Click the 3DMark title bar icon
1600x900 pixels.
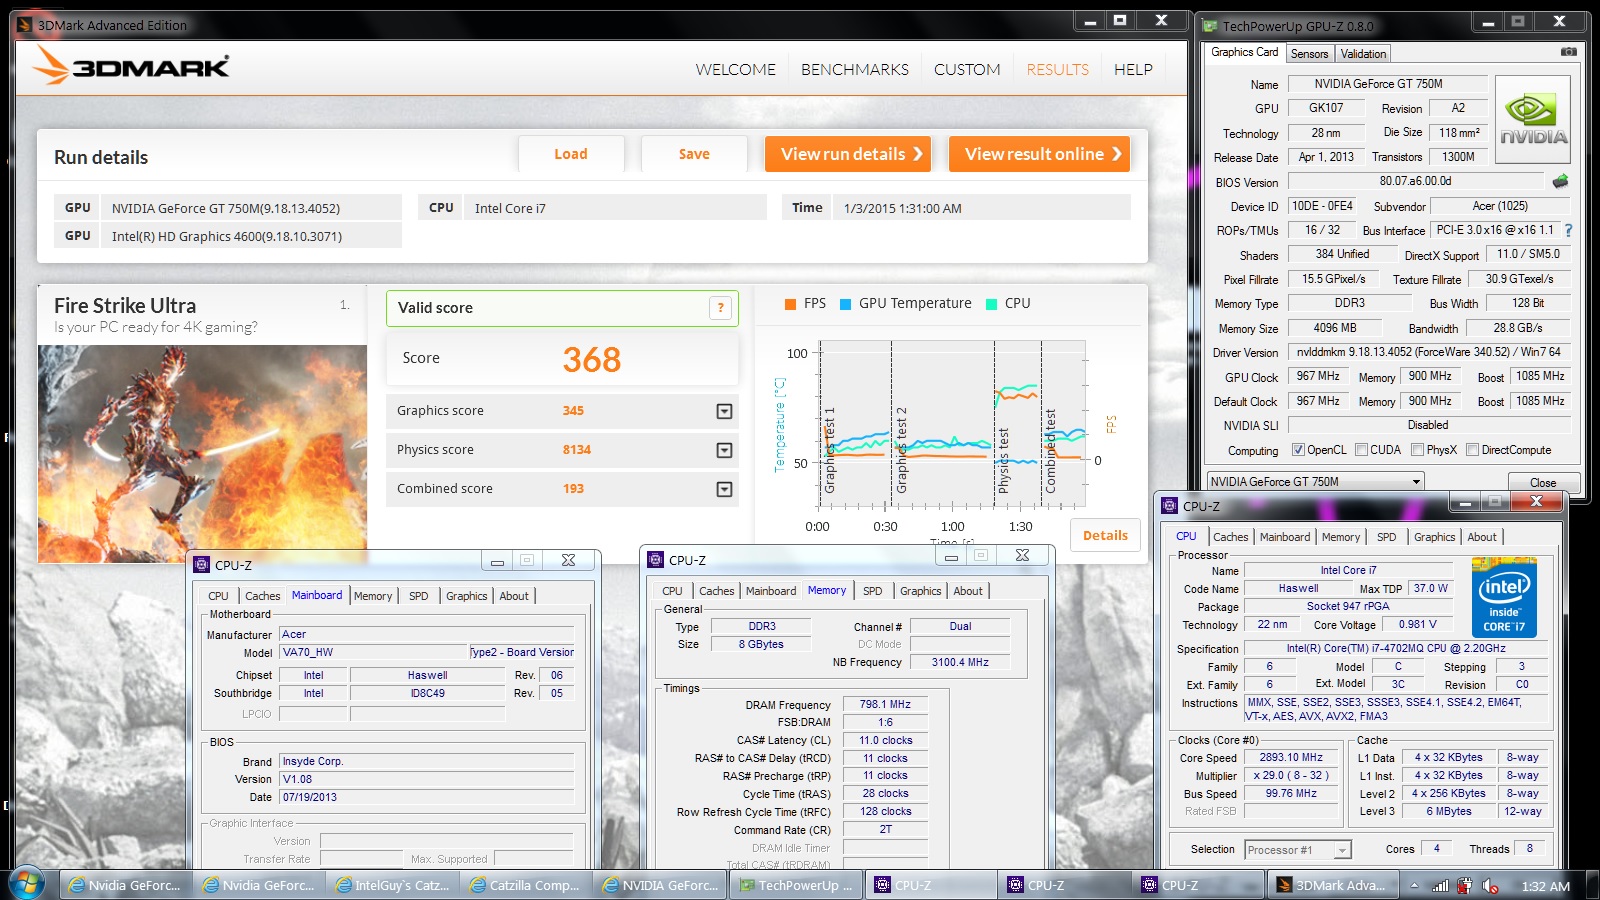[x=25, y=25]
